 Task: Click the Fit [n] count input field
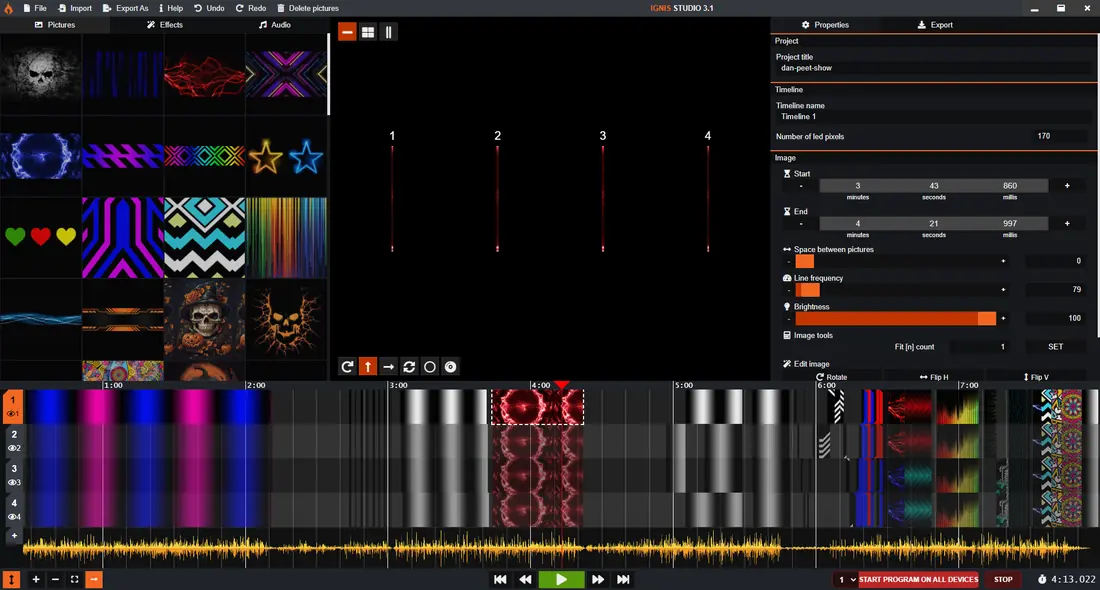click(x=981, y=347)
